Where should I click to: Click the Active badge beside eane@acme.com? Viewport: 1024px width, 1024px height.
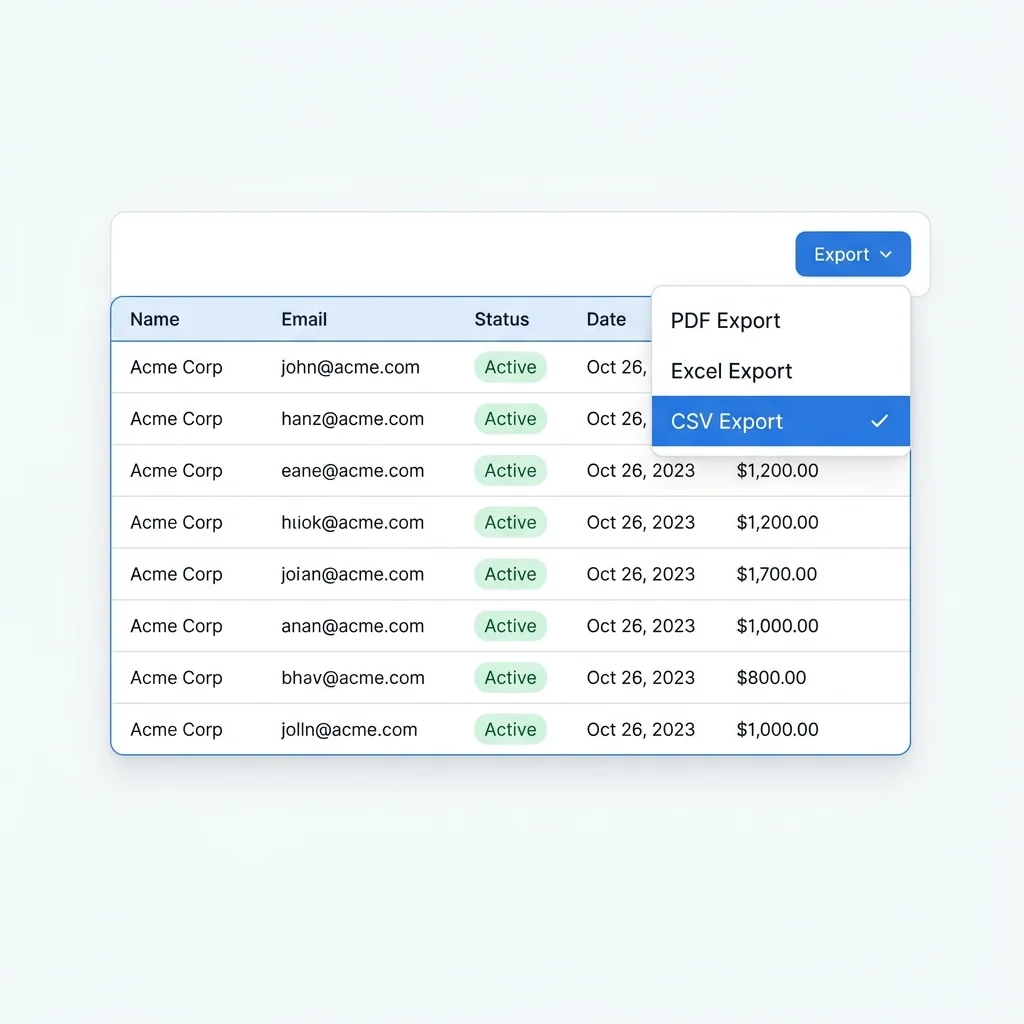click(x=510, y=470)
